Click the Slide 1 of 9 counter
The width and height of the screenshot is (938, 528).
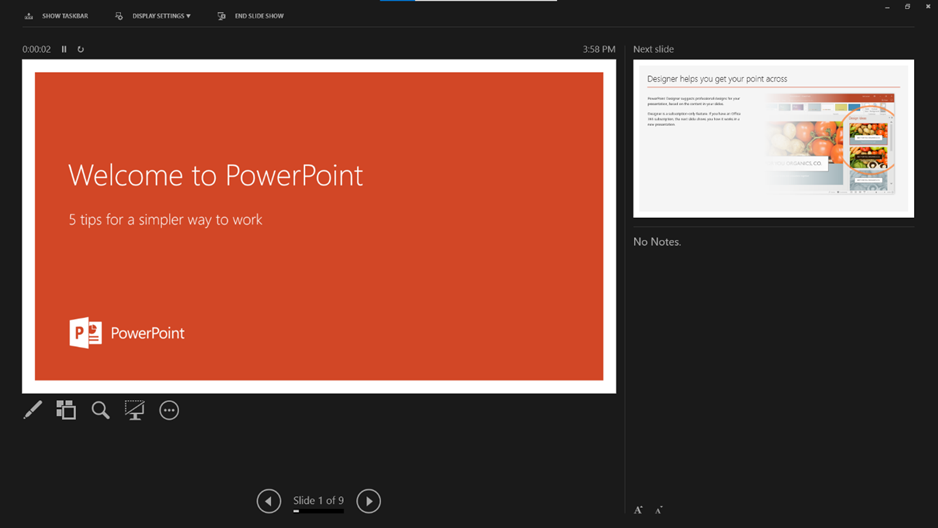(318, 500)
